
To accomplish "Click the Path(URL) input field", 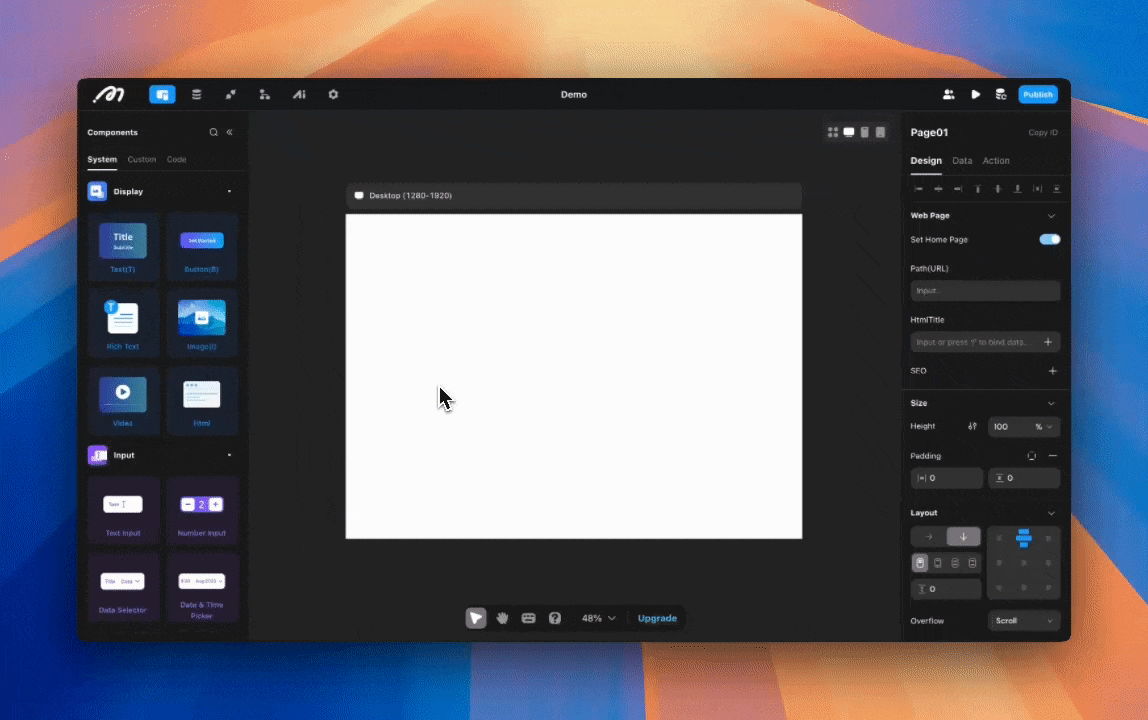I will pos(985,291).
